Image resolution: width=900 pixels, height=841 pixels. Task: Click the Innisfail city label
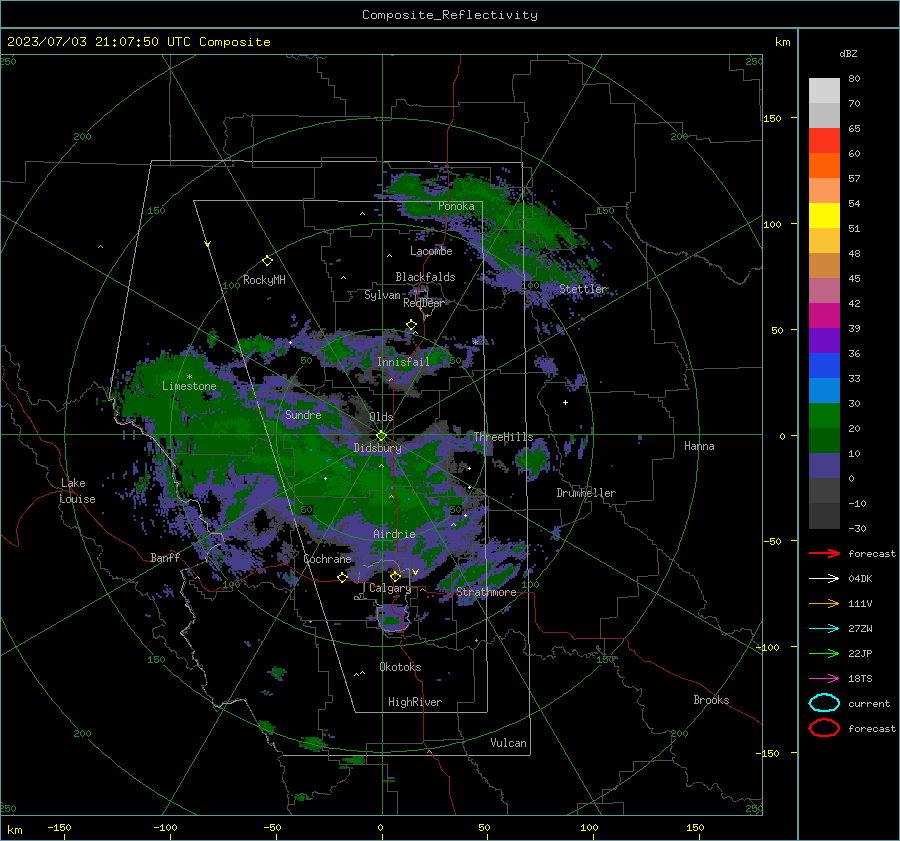pyautogui.click(x=403, y=362)
